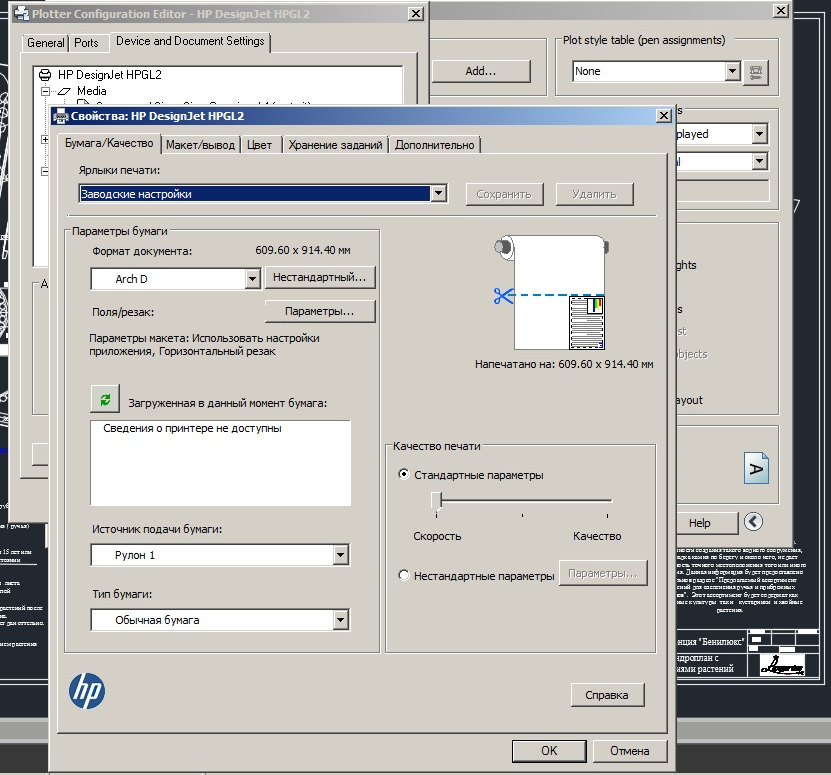Click the portrait orientation letter A icon
The height and width of the screenshot is (775, 831).
(x=756, y=468)
